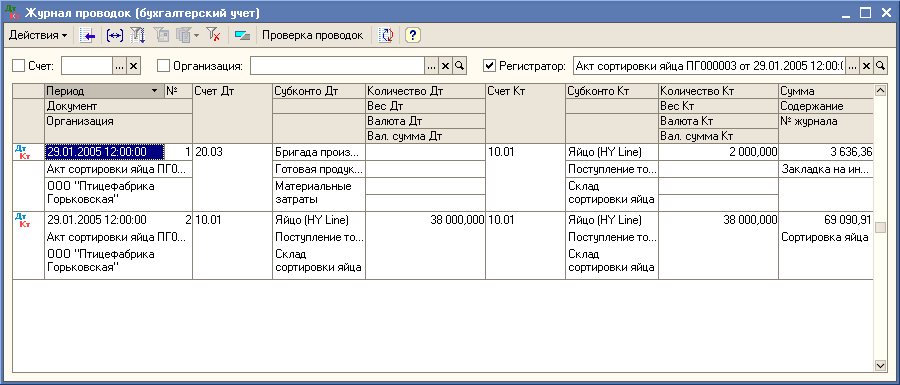
Task: Maximize the Журнал проводок window
Action: (x=866, y=13)
